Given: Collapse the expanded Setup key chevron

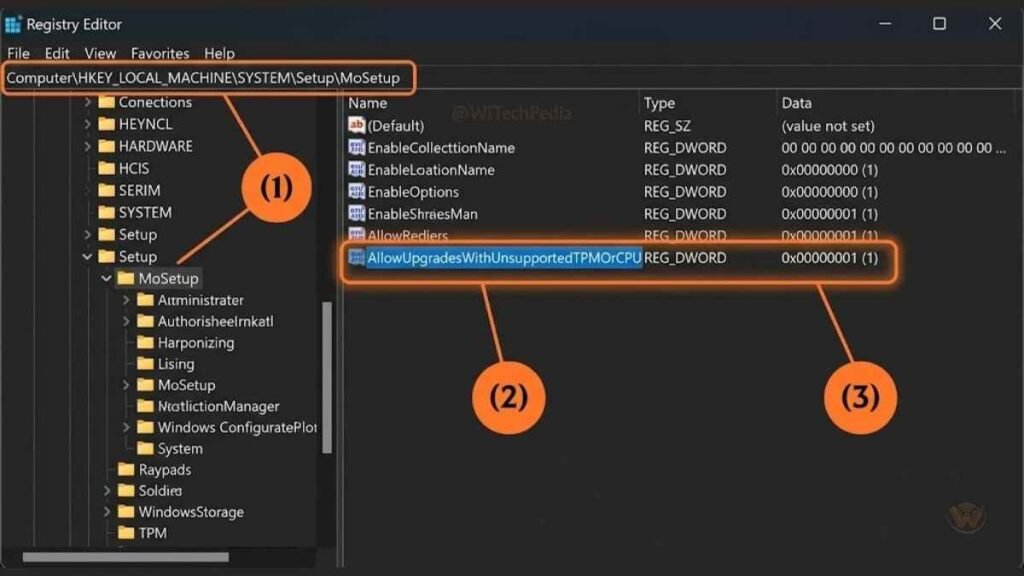Looking at the screenshot, I should click(x=88, y=257).
